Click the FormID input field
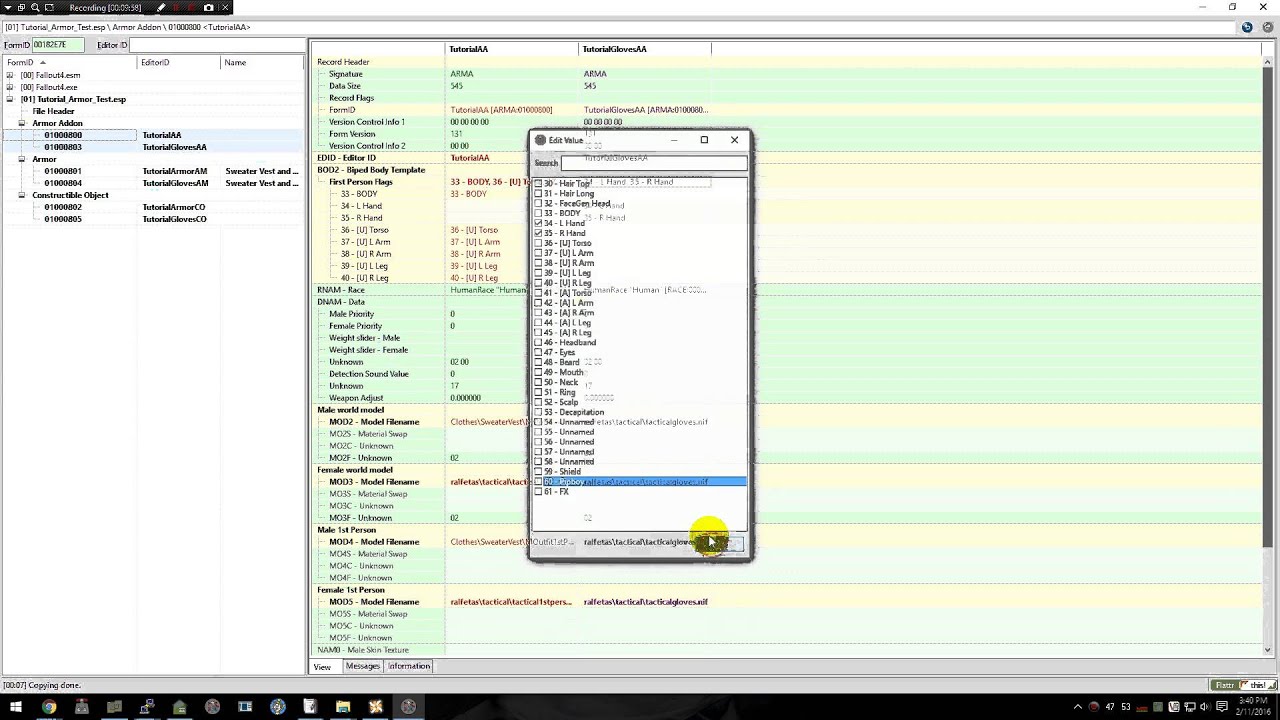The image size is (1280, 720). click(x=56, y=45)
